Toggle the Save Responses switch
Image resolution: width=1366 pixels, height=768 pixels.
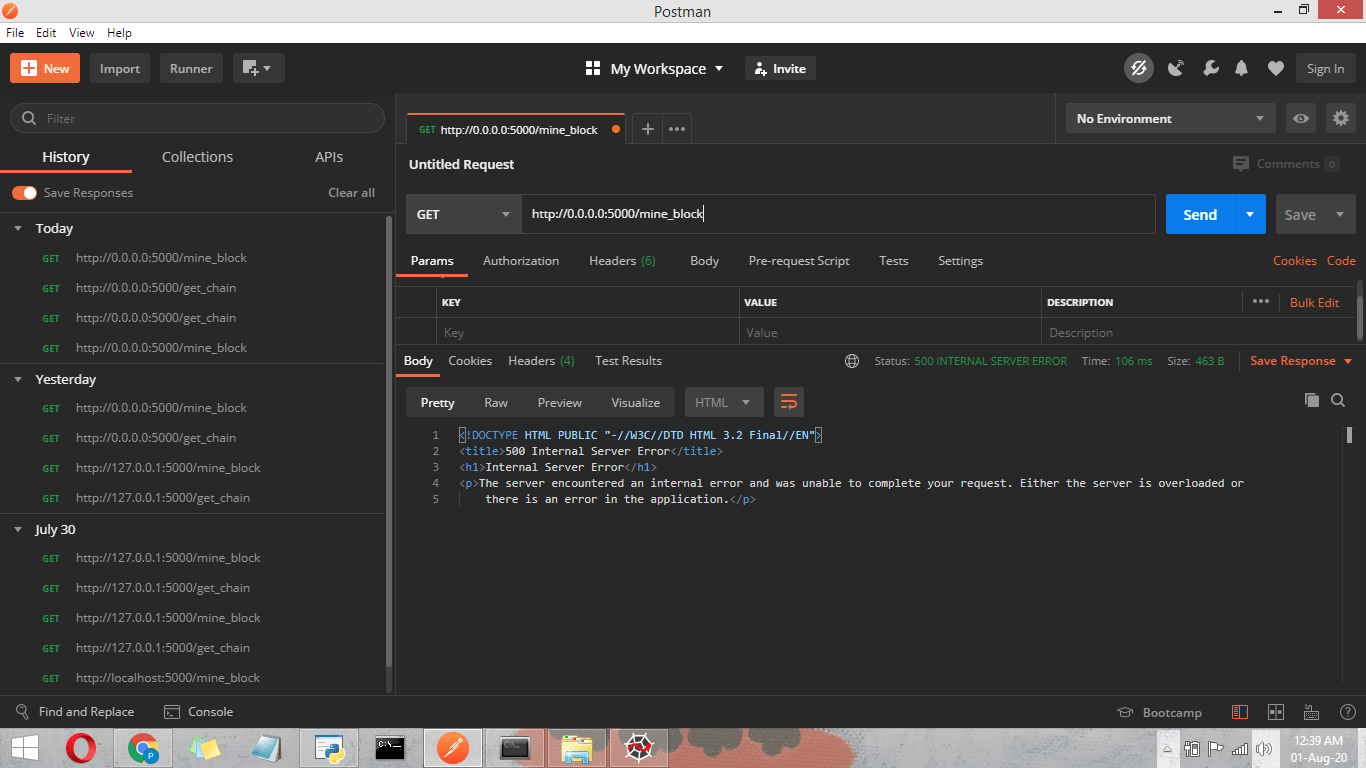[25, 192]
